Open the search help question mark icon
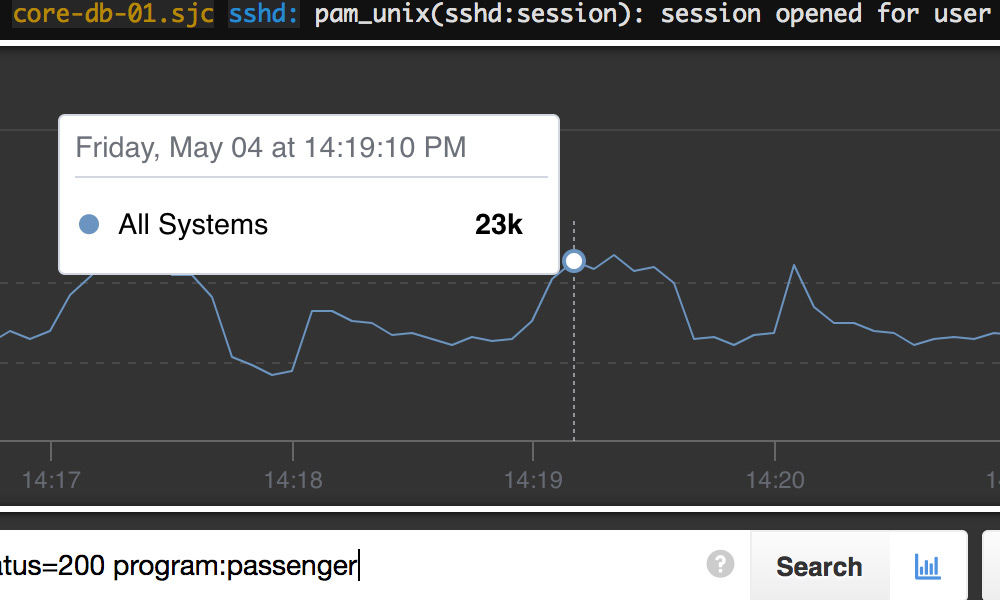 (x=720, y=564)
